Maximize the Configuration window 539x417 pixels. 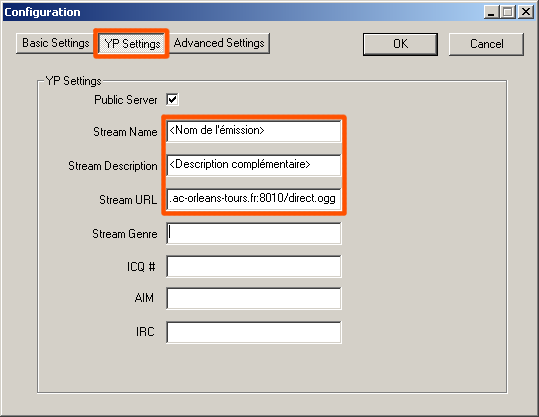[x=508, y=12]
